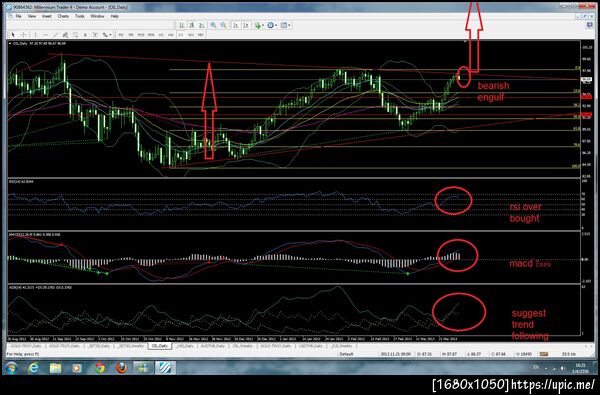The width and height of the screenshot is (600, 395).
Task: Switch timeframe to W1
Action: click(x=191, y=35)
